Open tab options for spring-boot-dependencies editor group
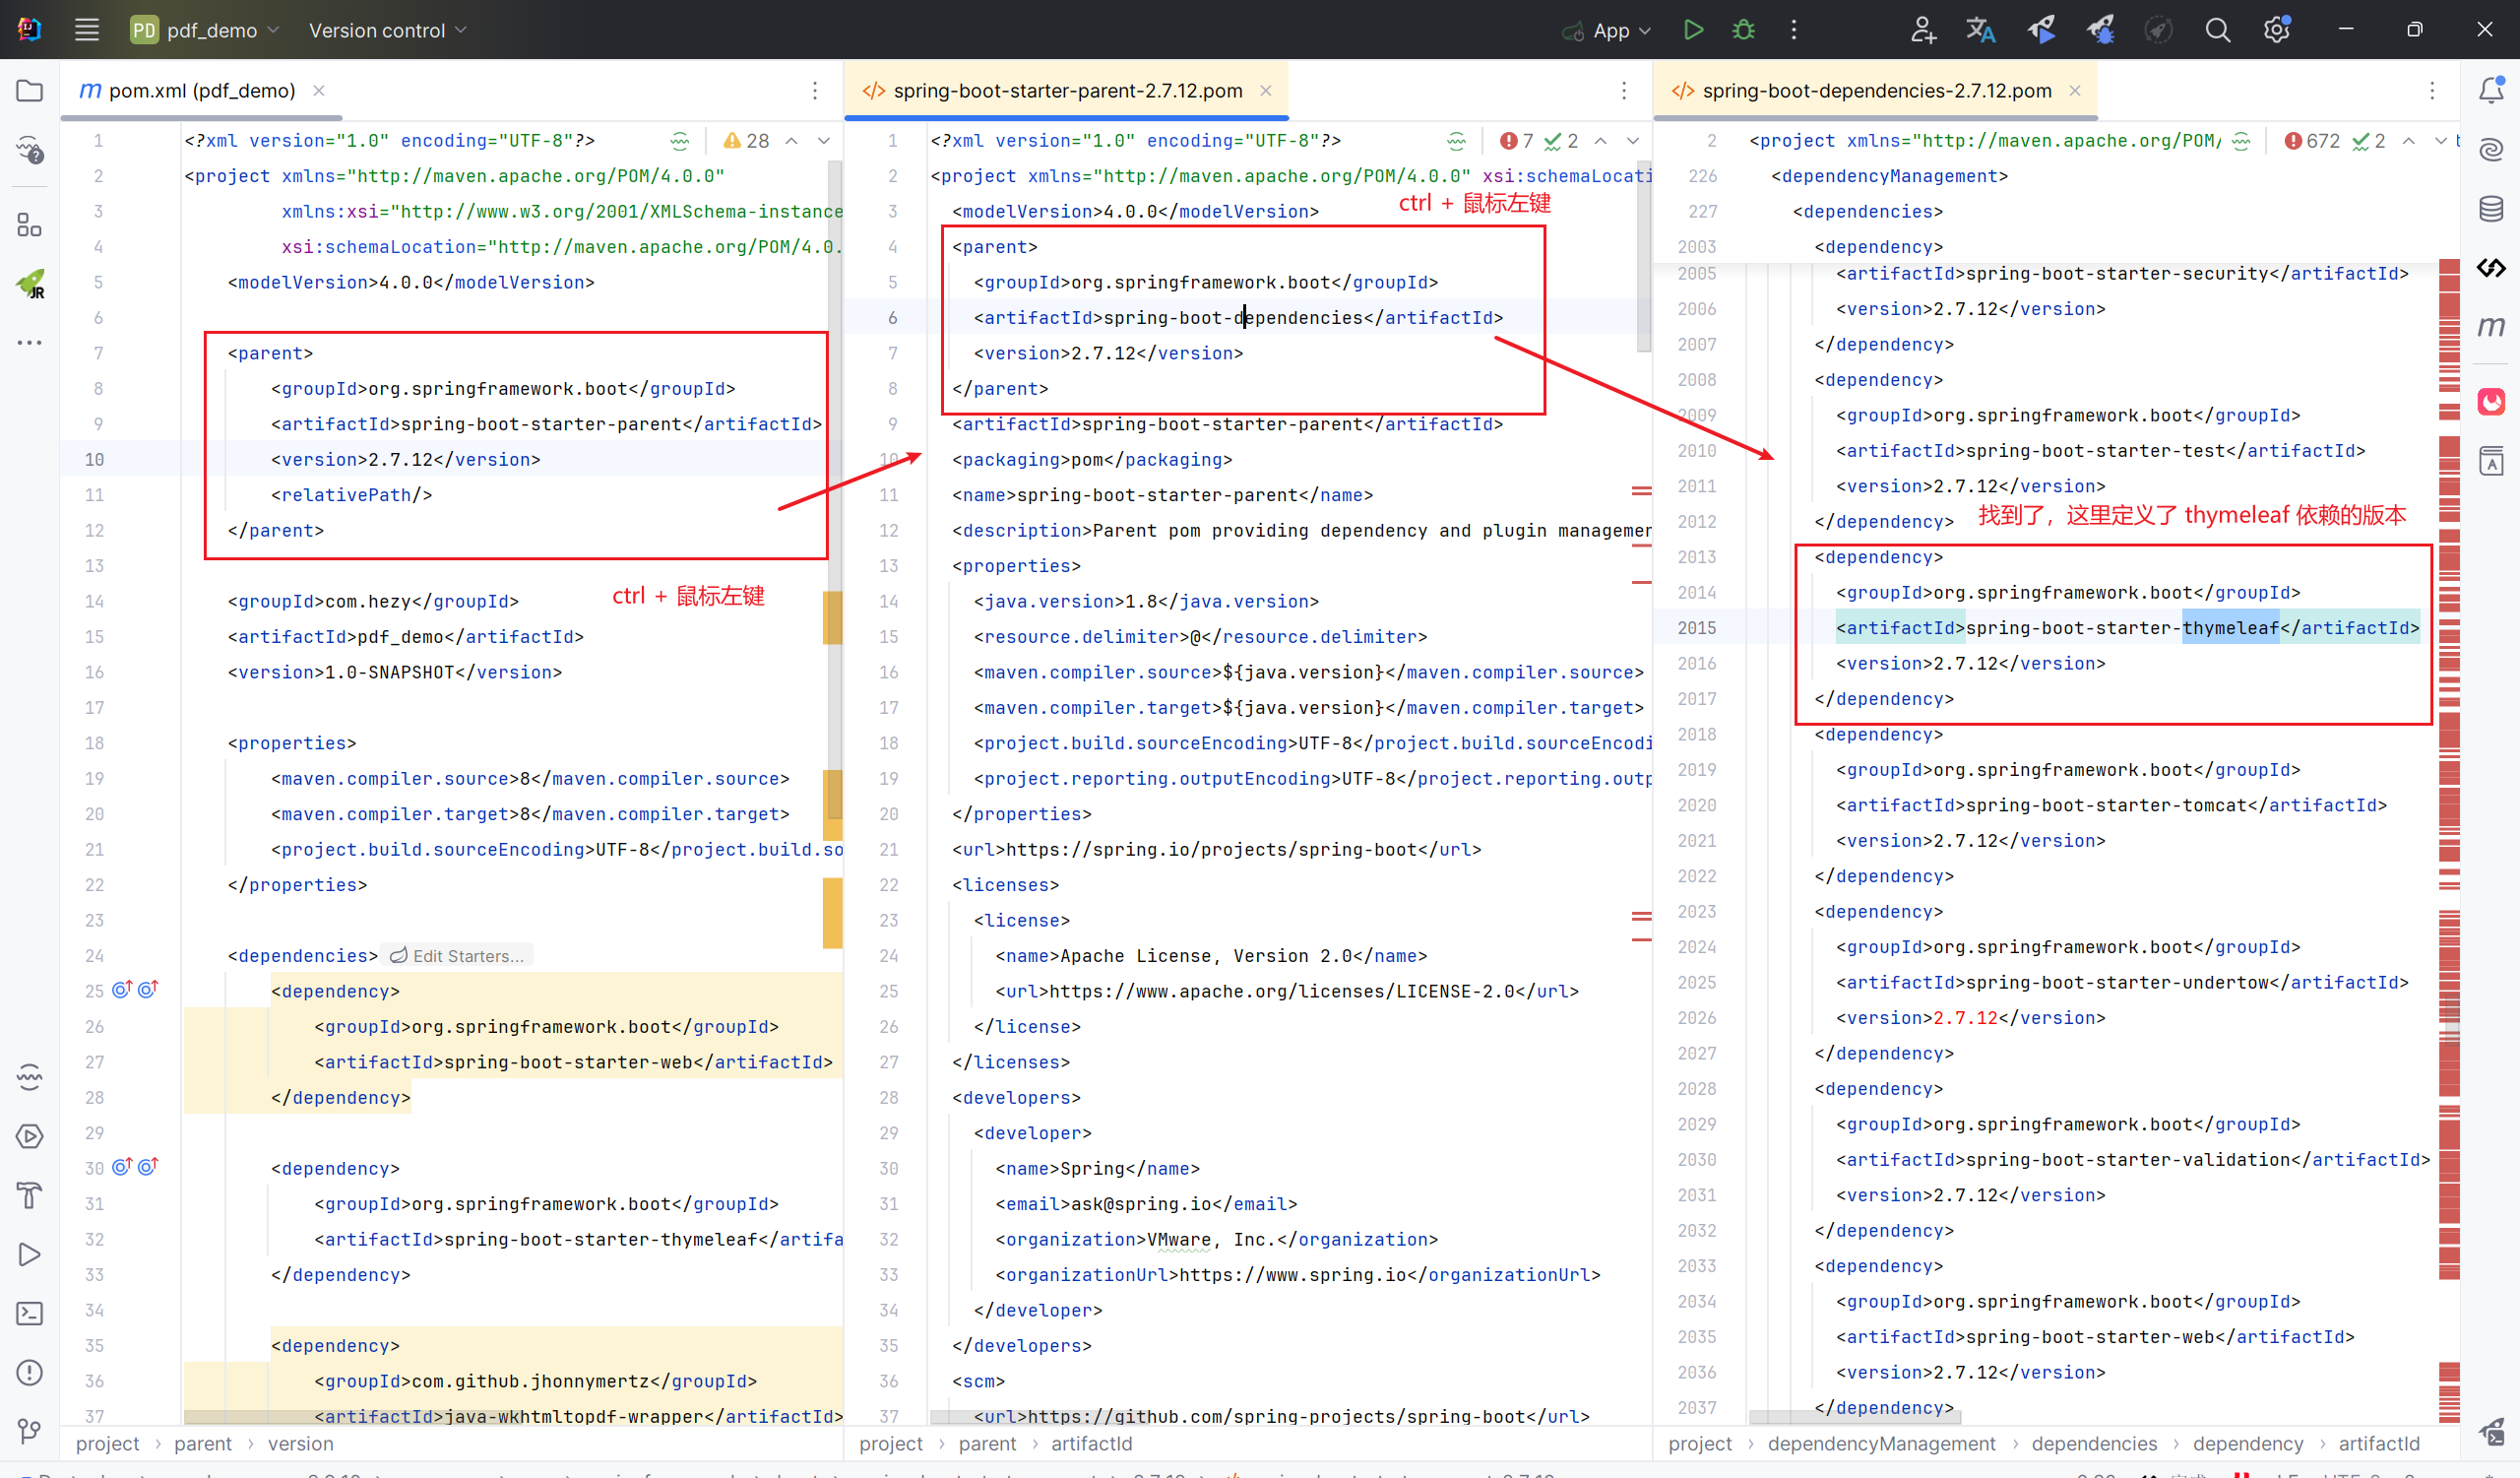This screenshot has height=1478, width=2520. point(2432,91)
